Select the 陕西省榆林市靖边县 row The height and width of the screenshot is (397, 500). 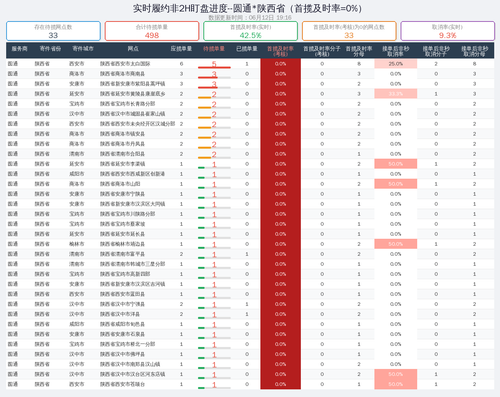click(x=250, y=244)
